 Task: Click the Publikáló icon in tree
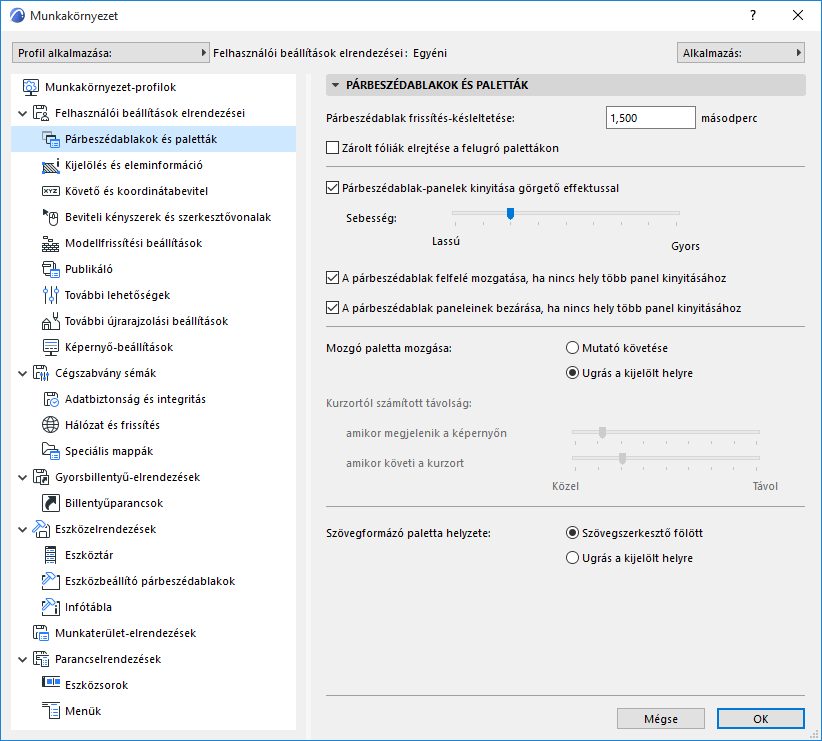point(52,269)
